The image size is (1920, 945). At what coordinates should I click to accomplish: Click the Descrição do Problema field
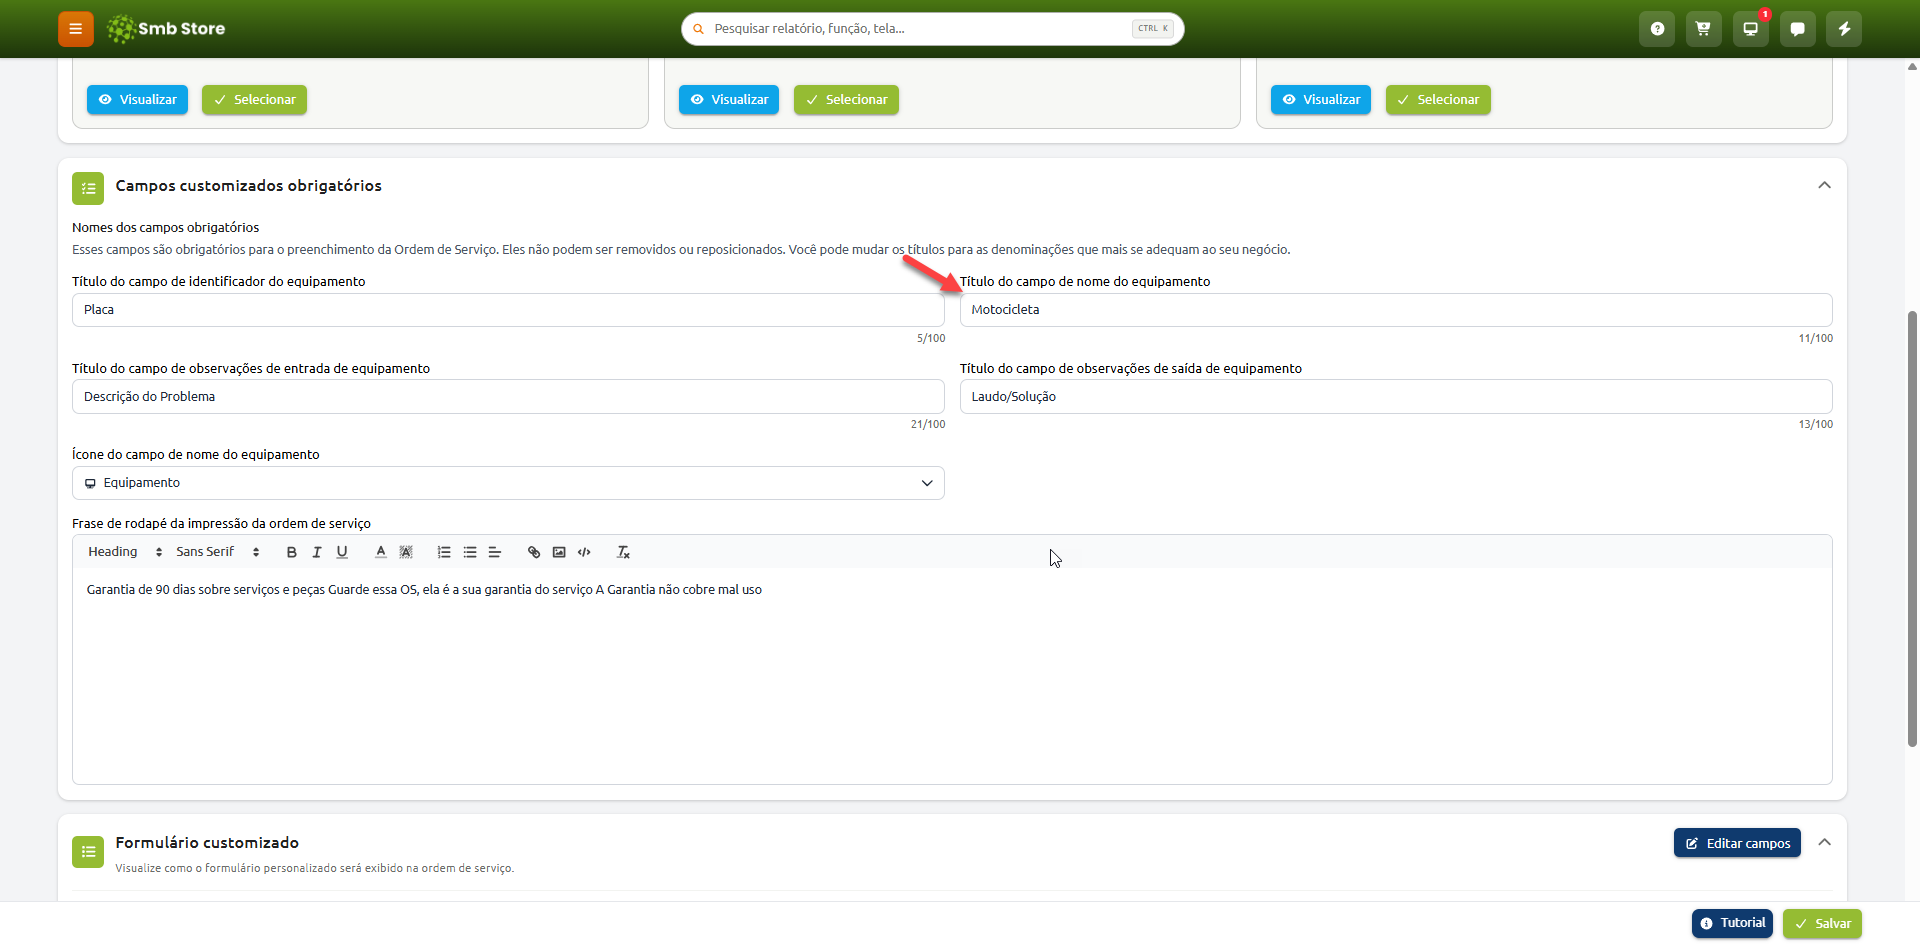point(508,397)
